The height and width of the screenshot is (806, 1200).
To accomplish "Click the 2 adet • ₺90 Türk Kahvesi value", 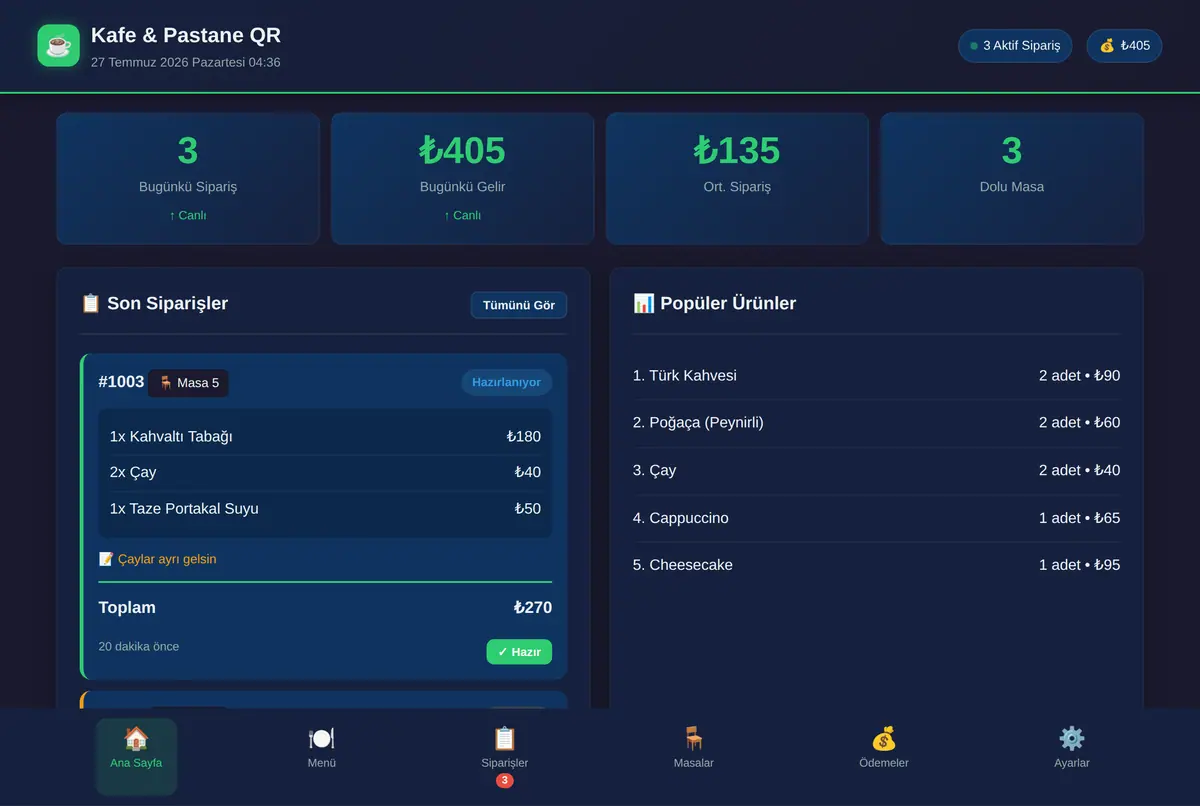I will point(1079,375).
